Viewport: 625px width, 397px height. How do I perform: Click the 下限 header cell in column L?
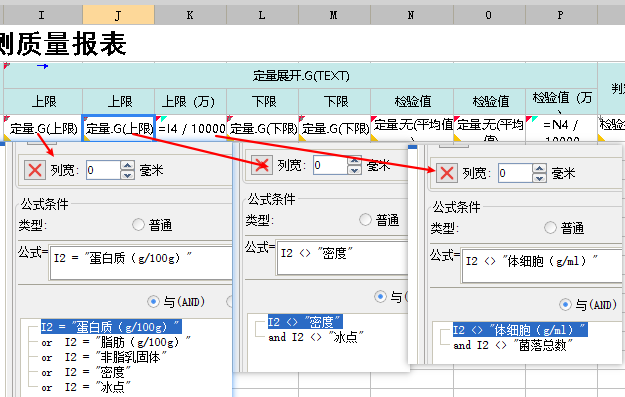click(x=262, y=101)
